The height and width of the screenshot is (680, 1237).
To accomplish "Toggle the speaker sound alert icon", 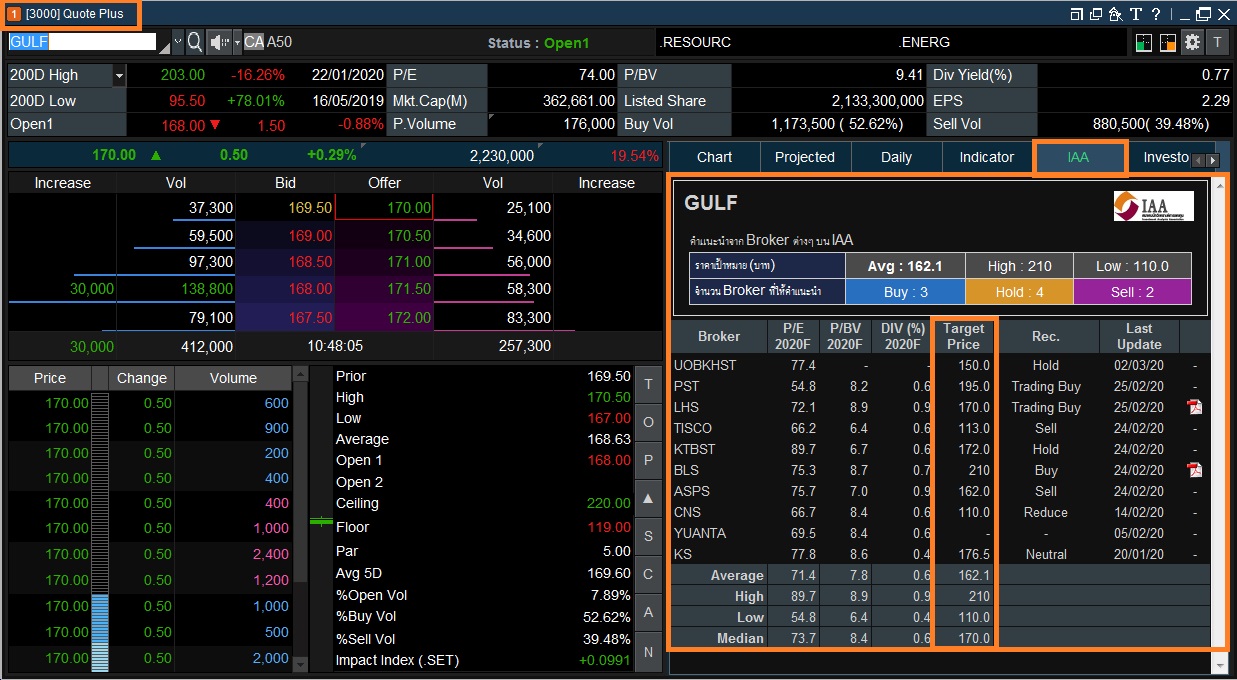I will tap(220, 42).
